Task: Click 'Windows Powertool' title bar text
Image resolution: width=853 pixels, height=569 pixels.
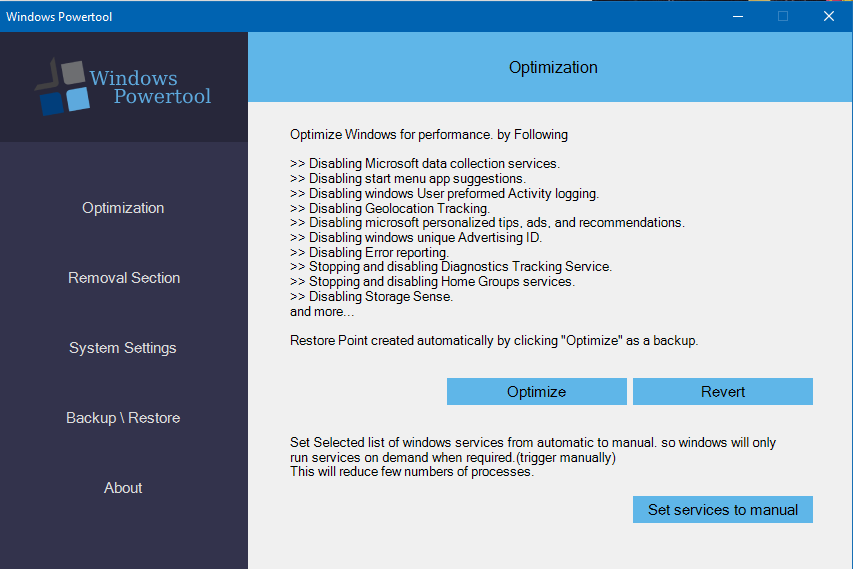Action: click(x=59, y=17)
